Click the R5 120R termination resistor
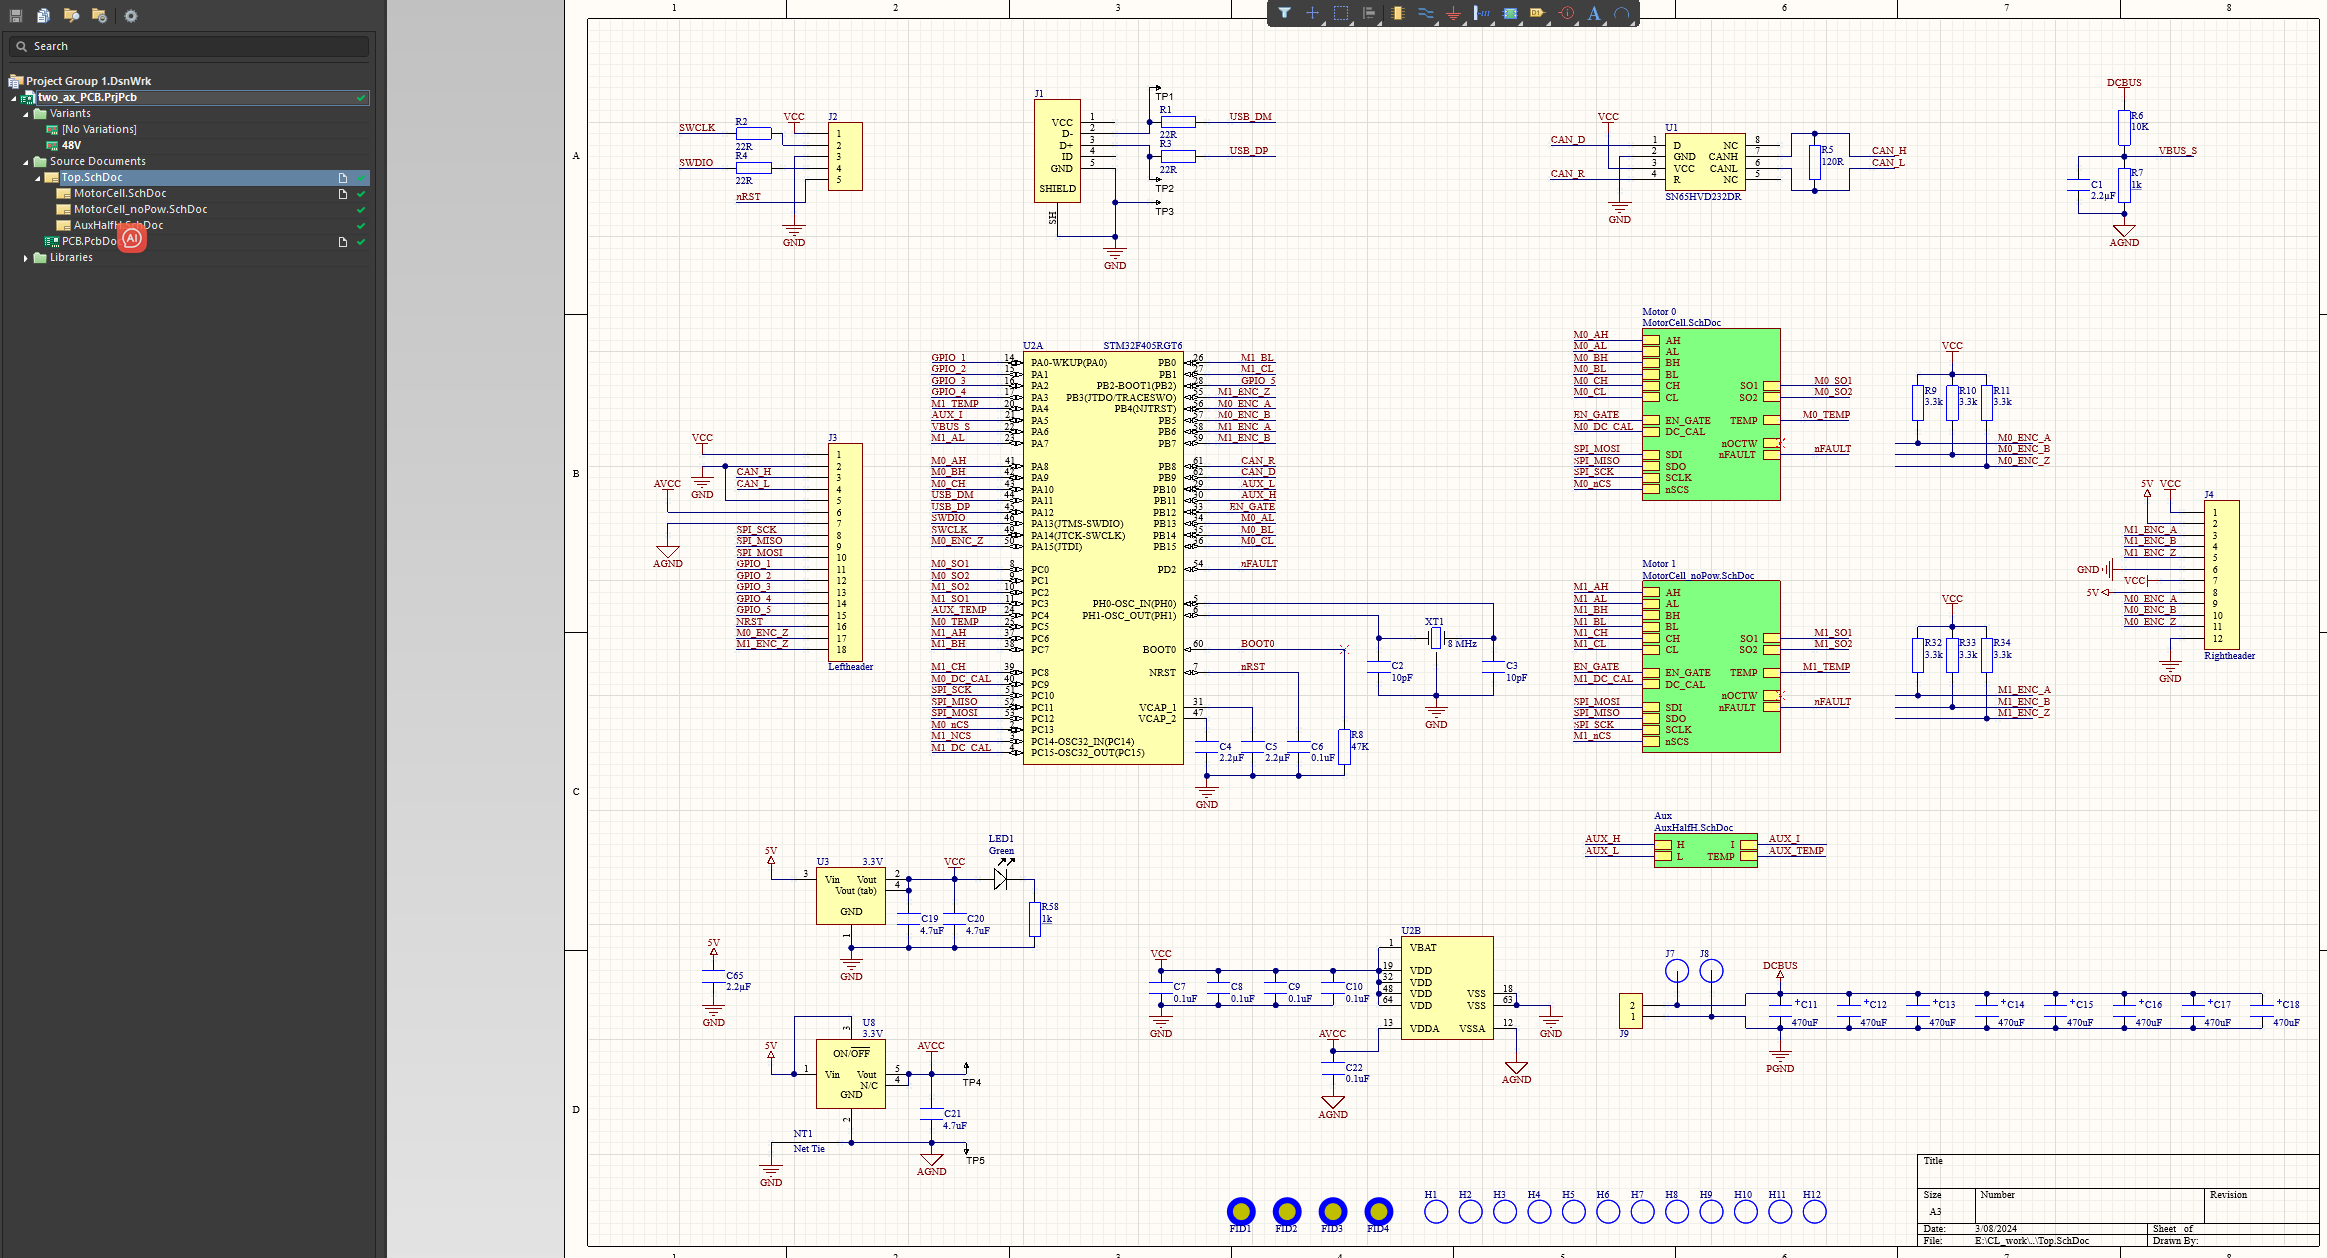2327x1258 pixels. click(1815, 162)
